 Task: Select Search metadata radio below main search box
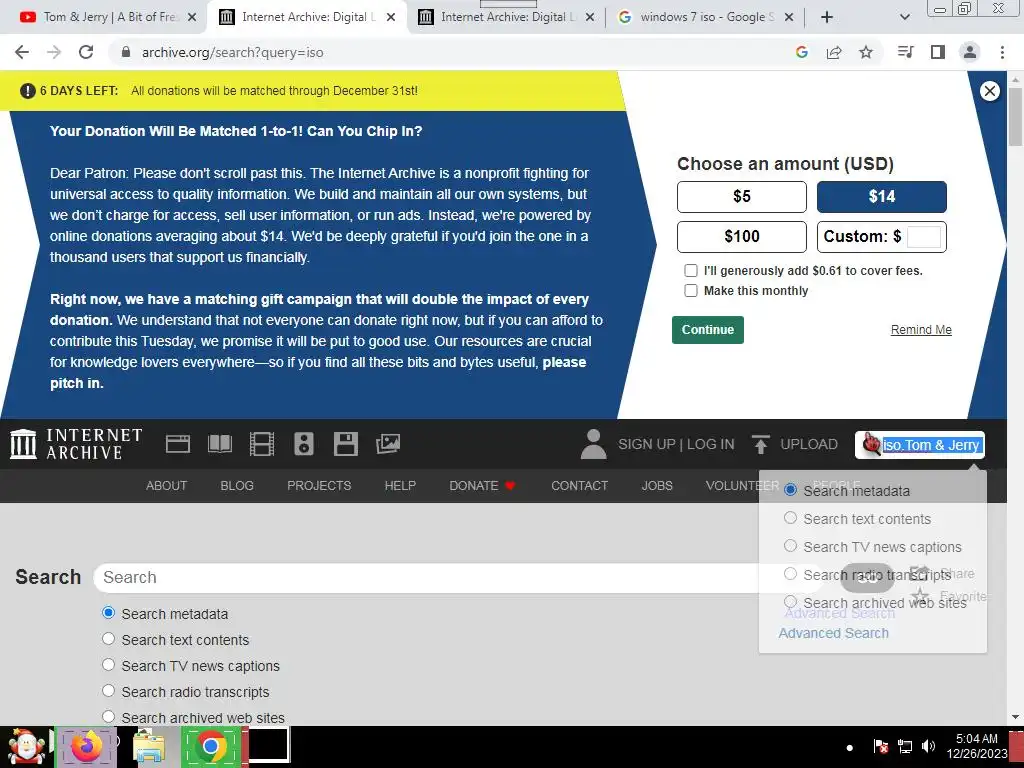coord(108,613)
